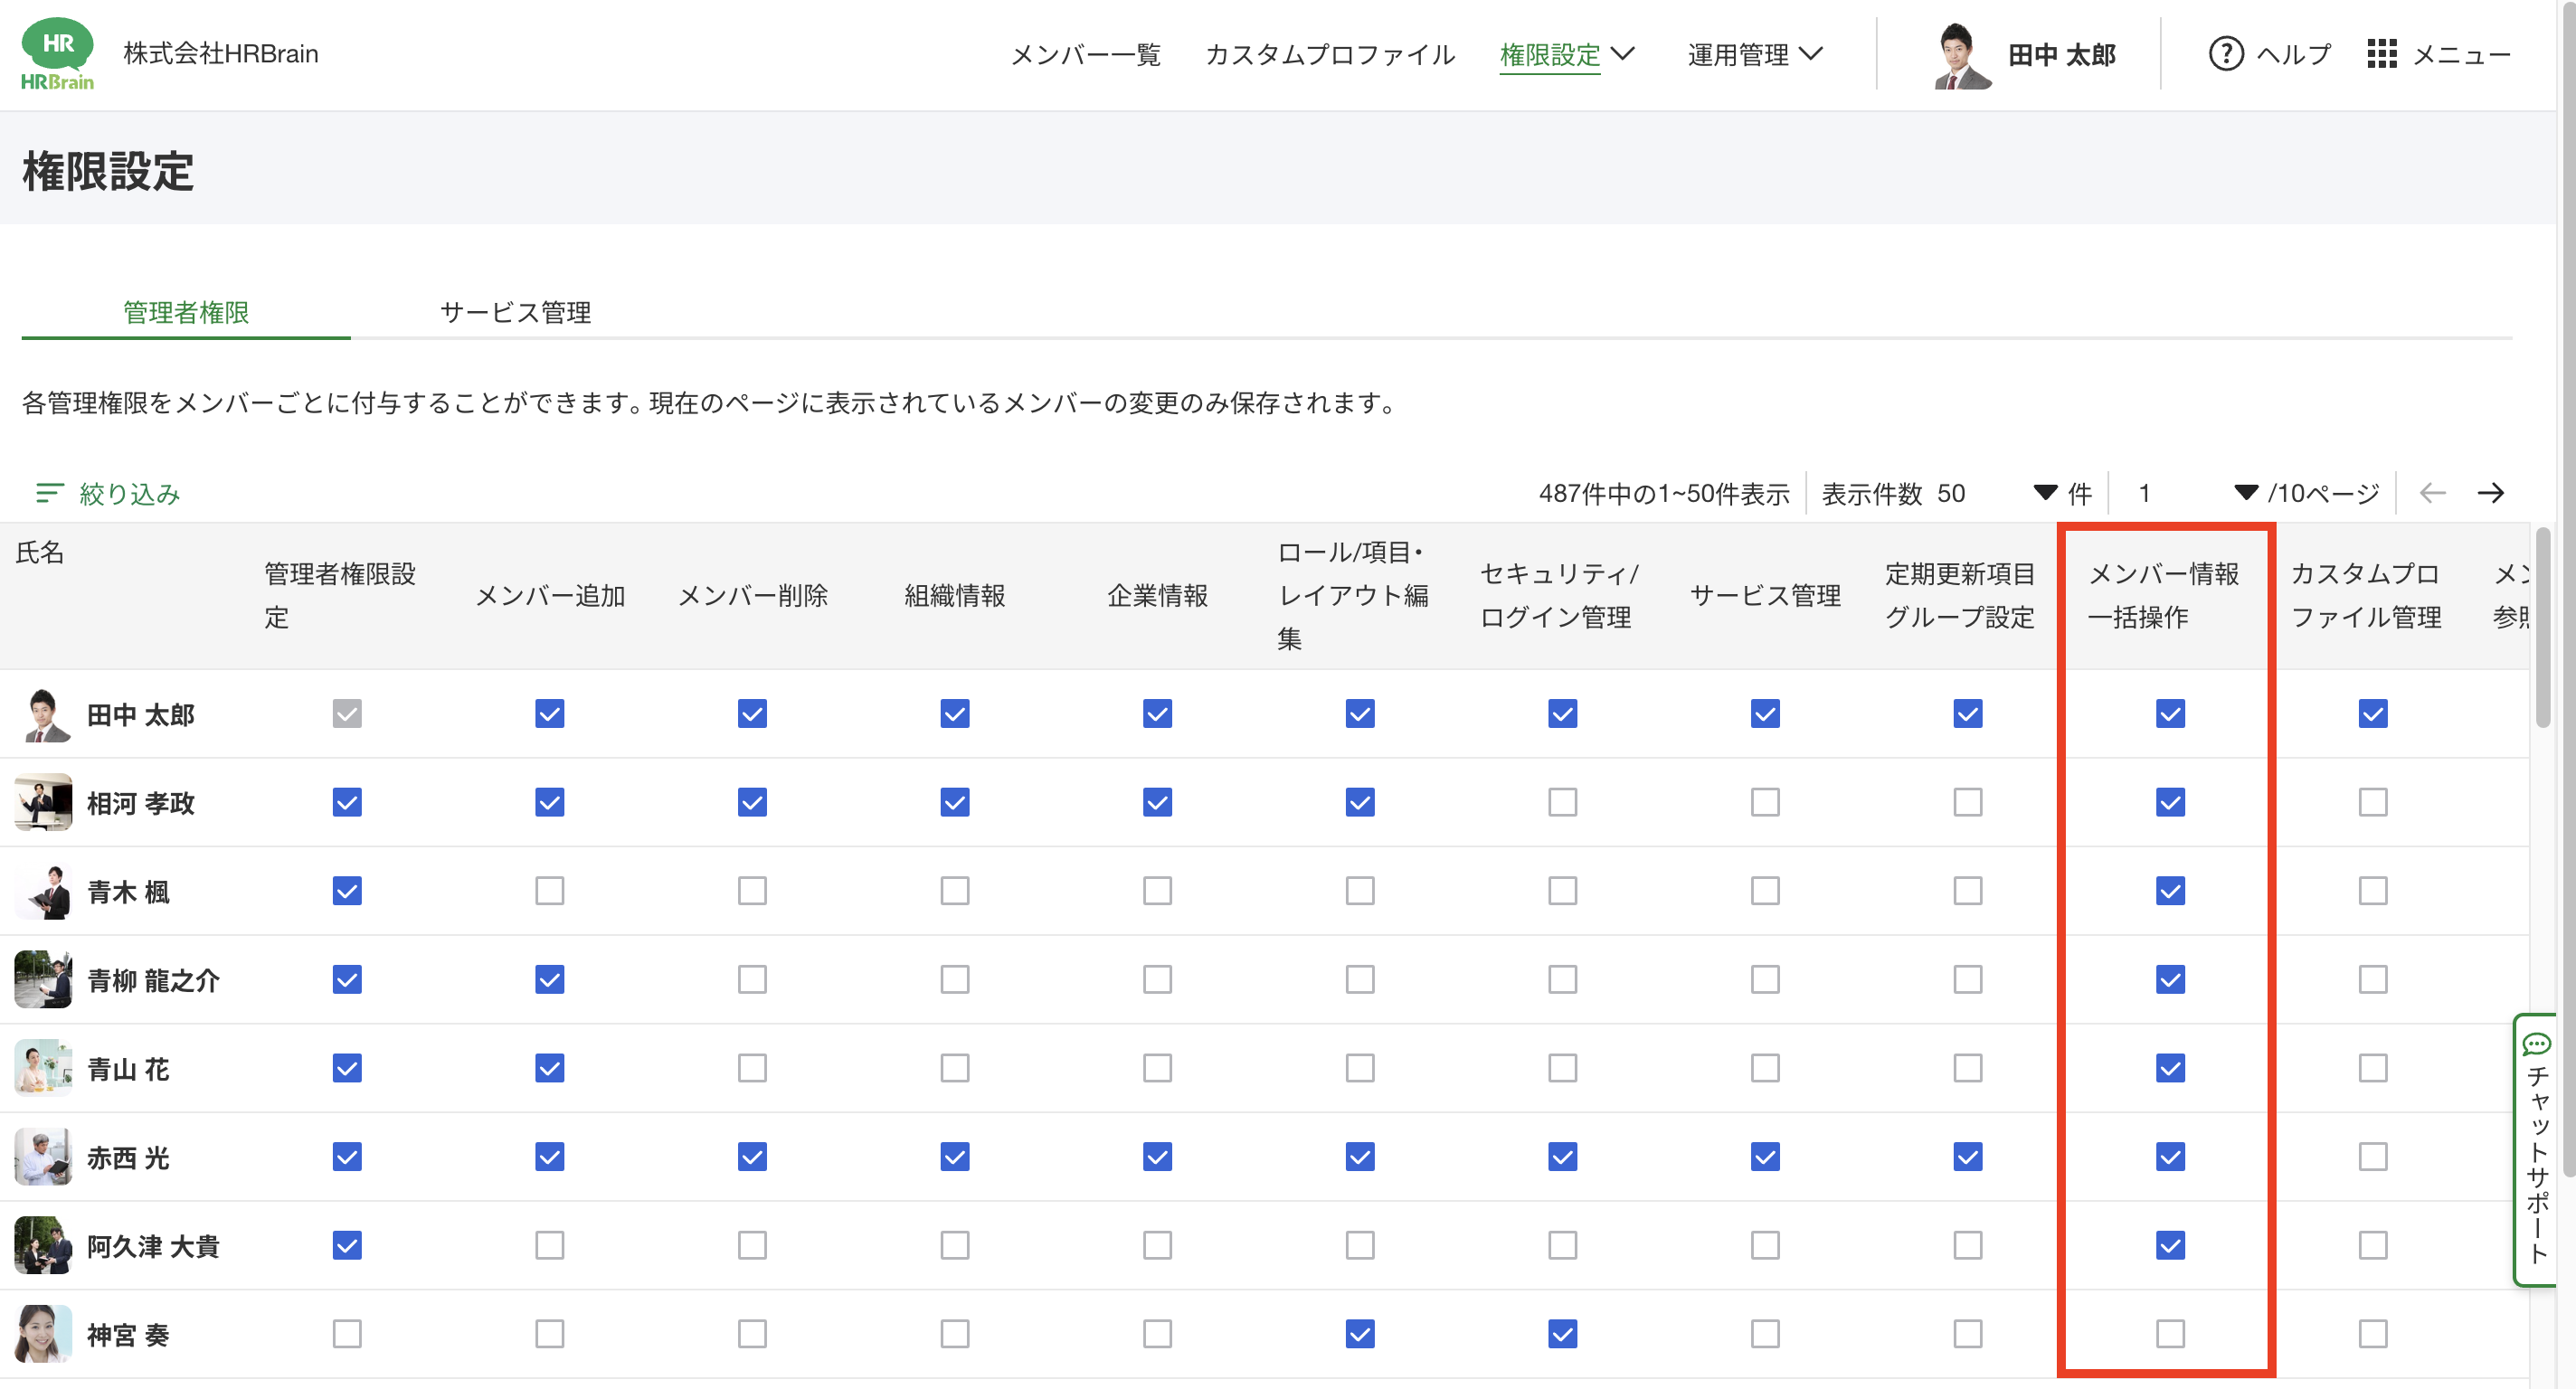
Task: Click 田中 太郎's avatar in header
Action: (x=1961, y=54)
